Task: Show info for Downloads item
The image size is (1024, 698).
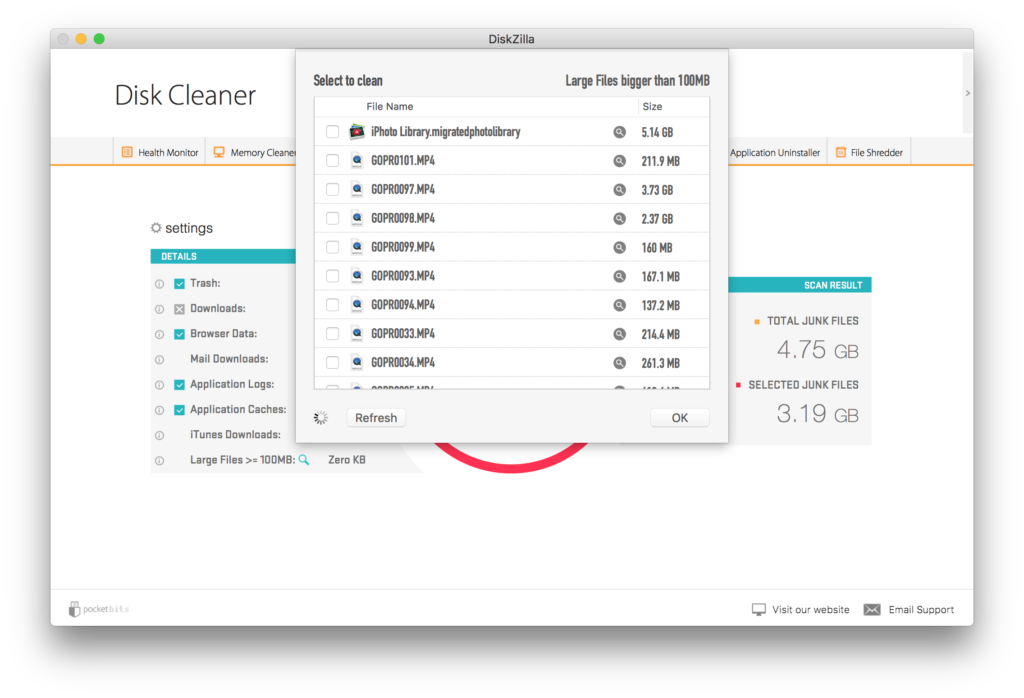Action: coord(159,309)
